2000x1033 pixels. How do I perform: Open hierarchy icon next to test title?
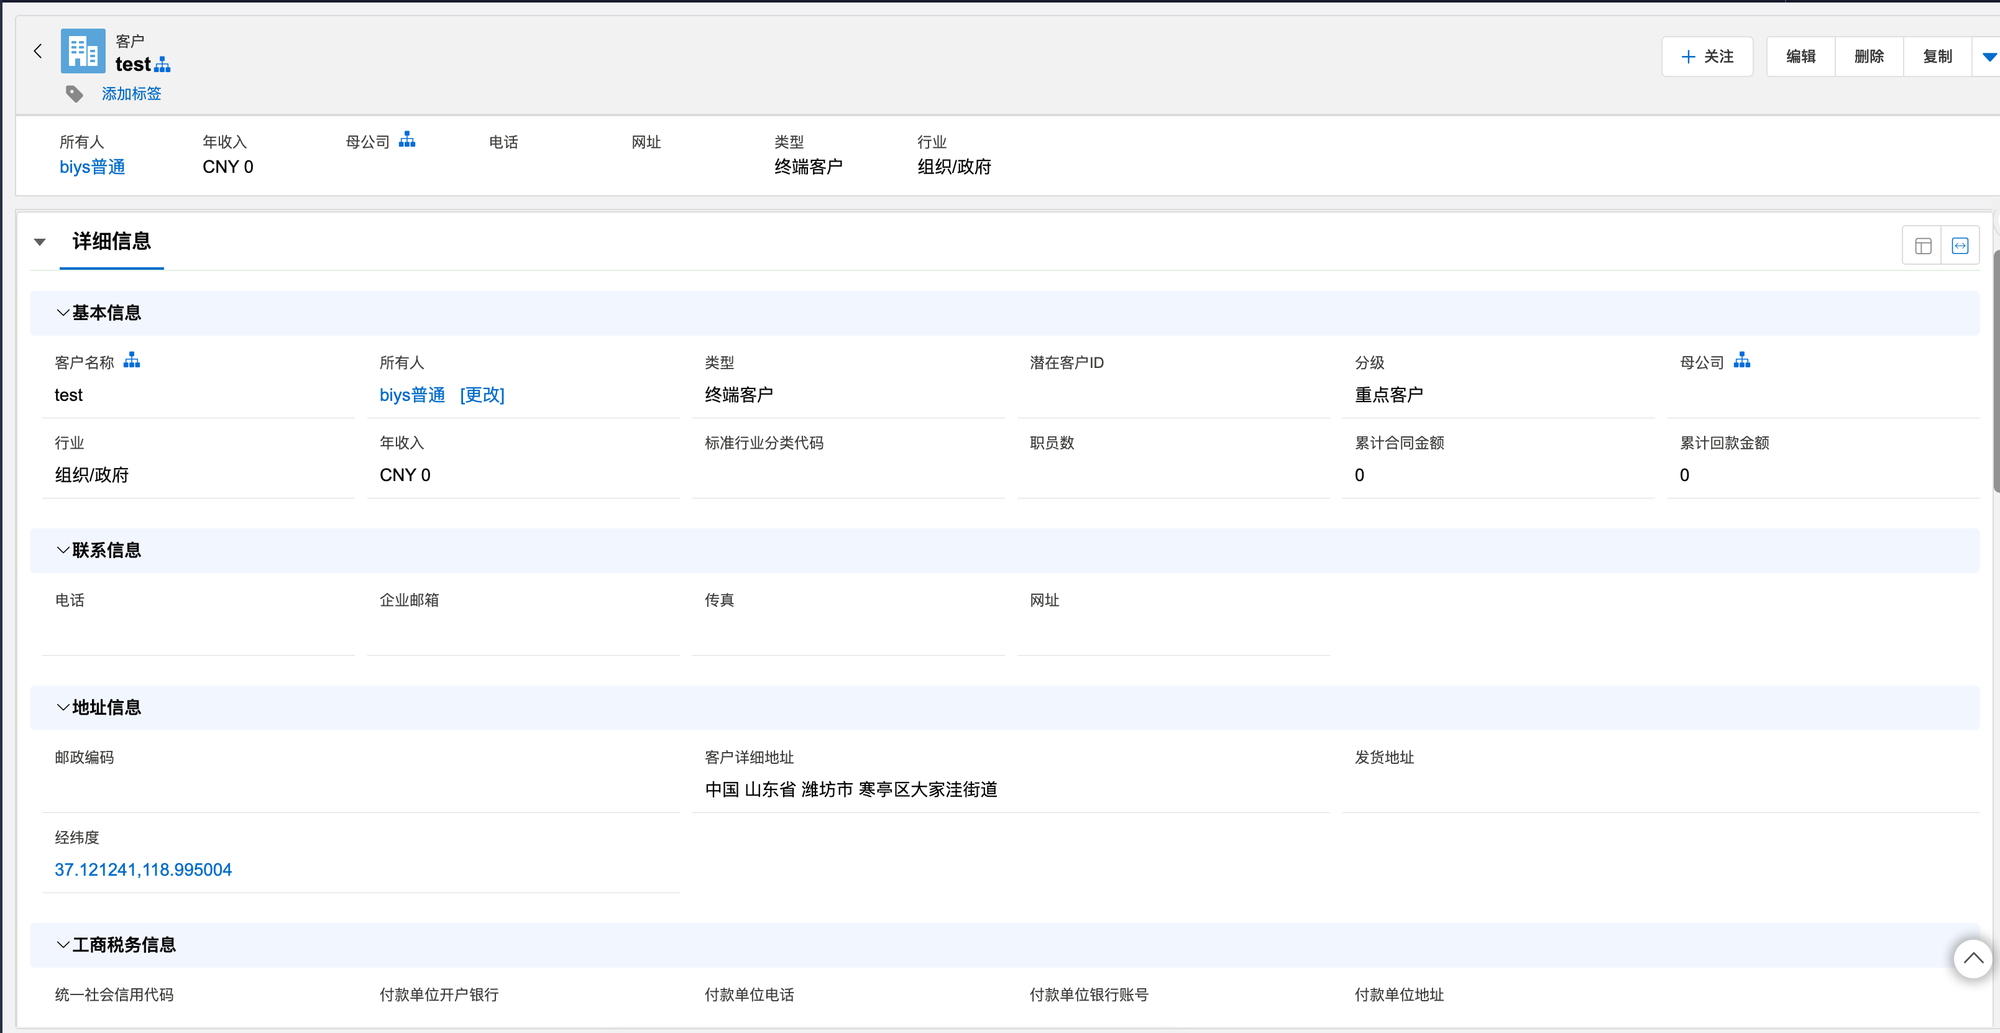[x=162, y=65]
